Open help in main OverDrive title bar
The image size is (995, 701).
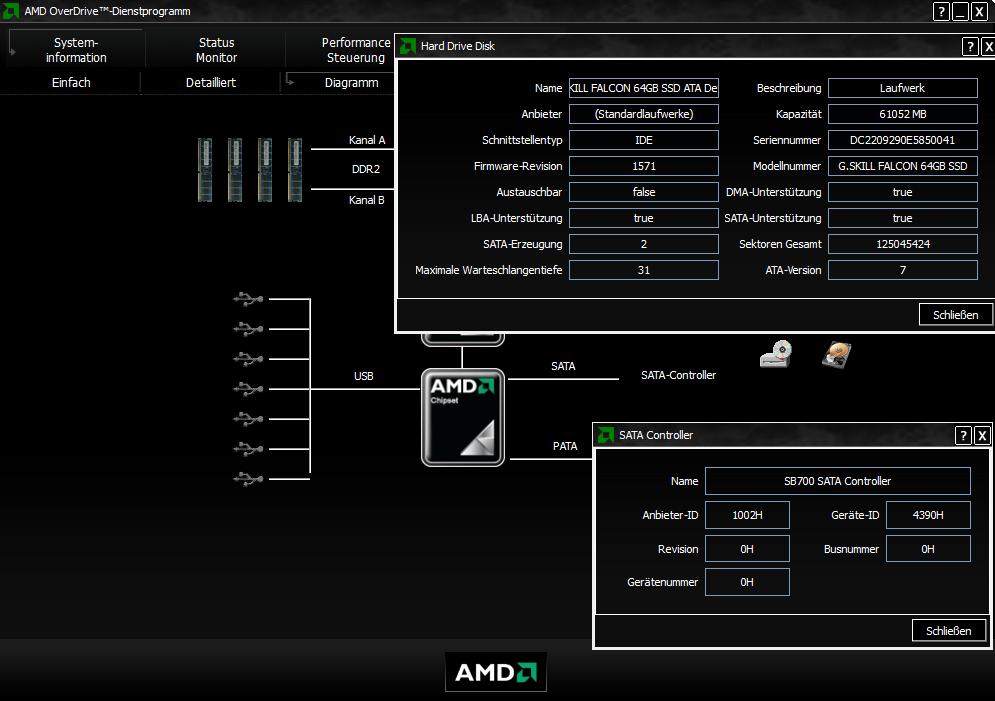point(941,11)
